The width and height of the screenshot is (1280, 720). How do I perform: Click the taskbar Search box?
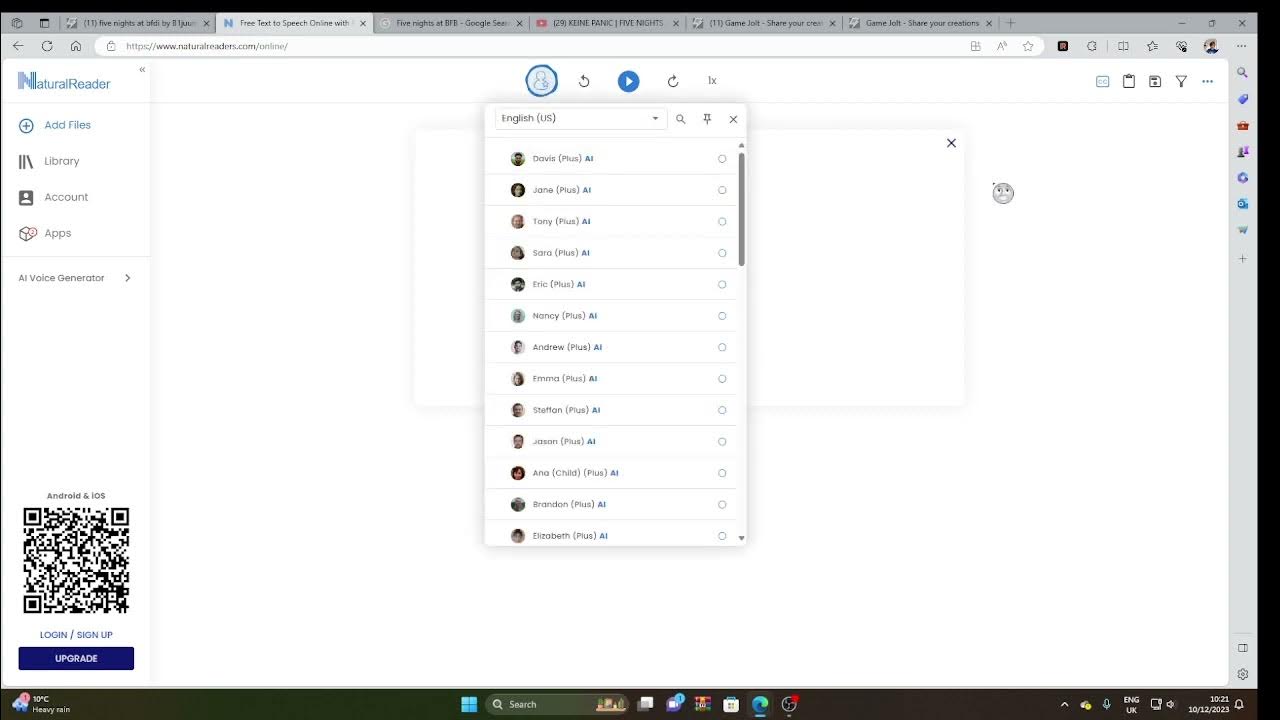(x=557, y=704)
